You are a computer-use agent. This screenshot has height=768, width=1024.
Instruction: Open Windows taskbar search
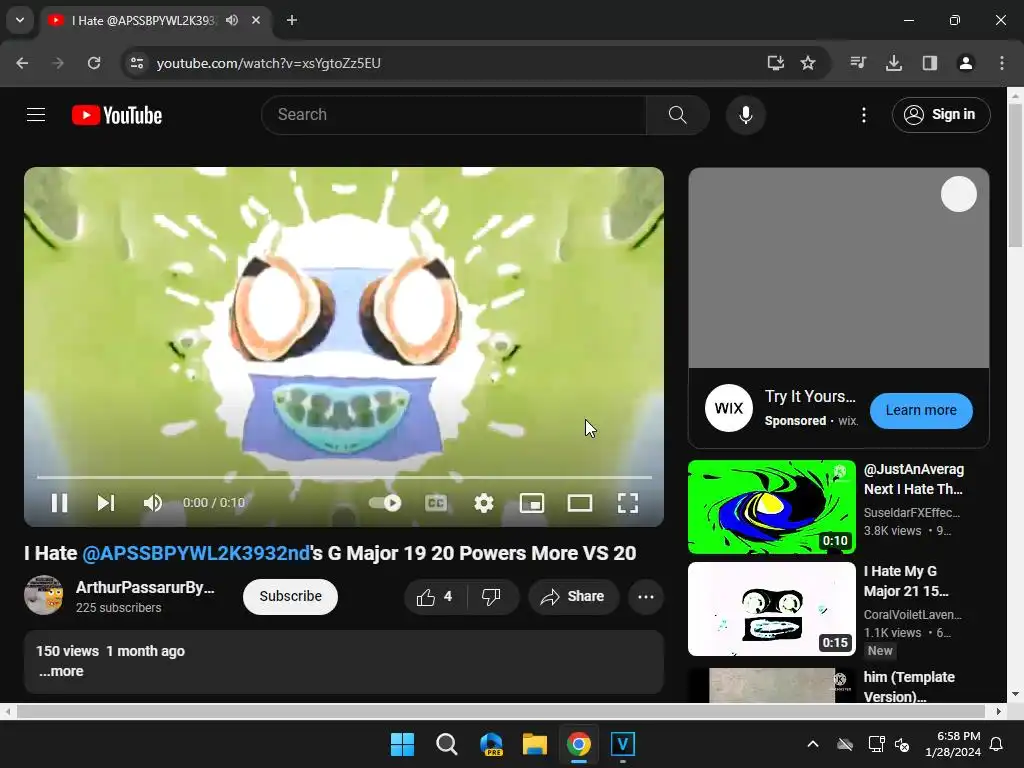click(x=447, y=744)
